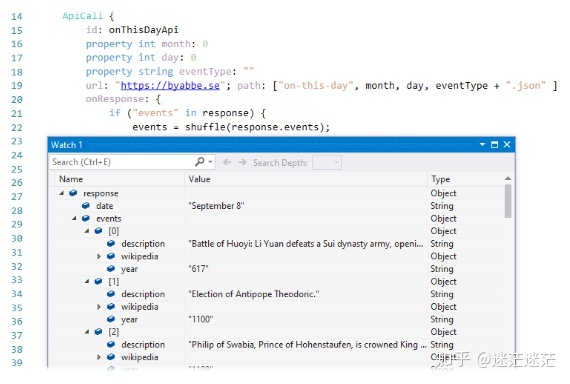Viewport: 570px width, 384px height.
Task: Click the ".json" string on line 19
Action: tap(526, 85)
